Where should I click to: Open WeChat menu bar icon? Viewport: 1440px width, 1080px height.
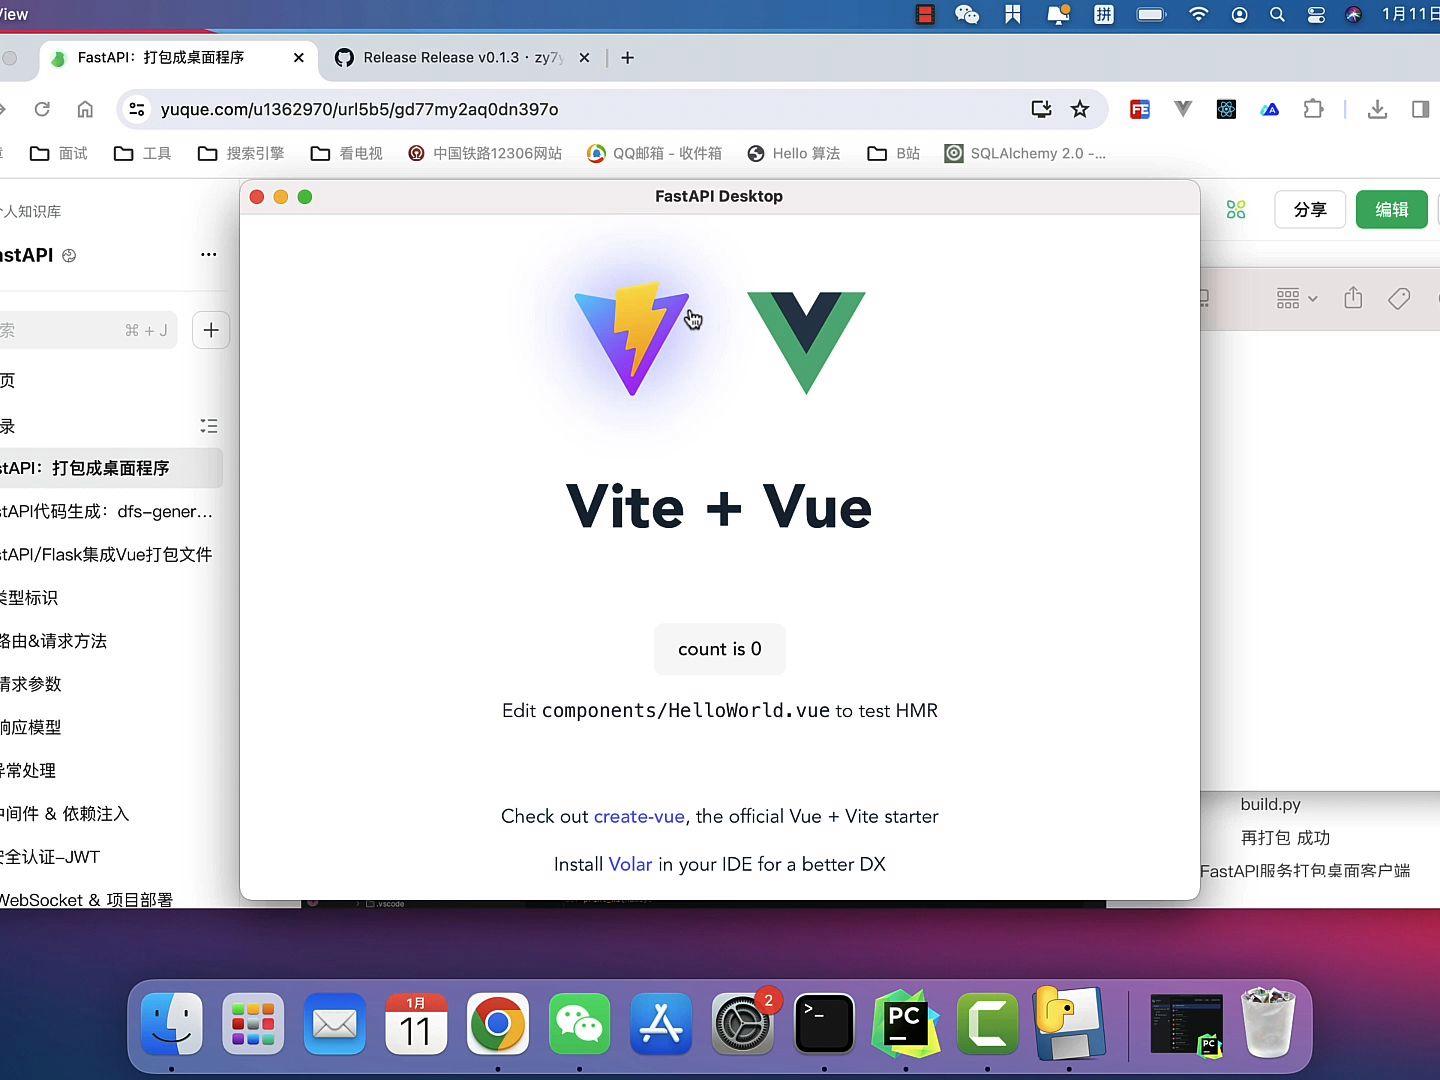[x=967, y=14]
